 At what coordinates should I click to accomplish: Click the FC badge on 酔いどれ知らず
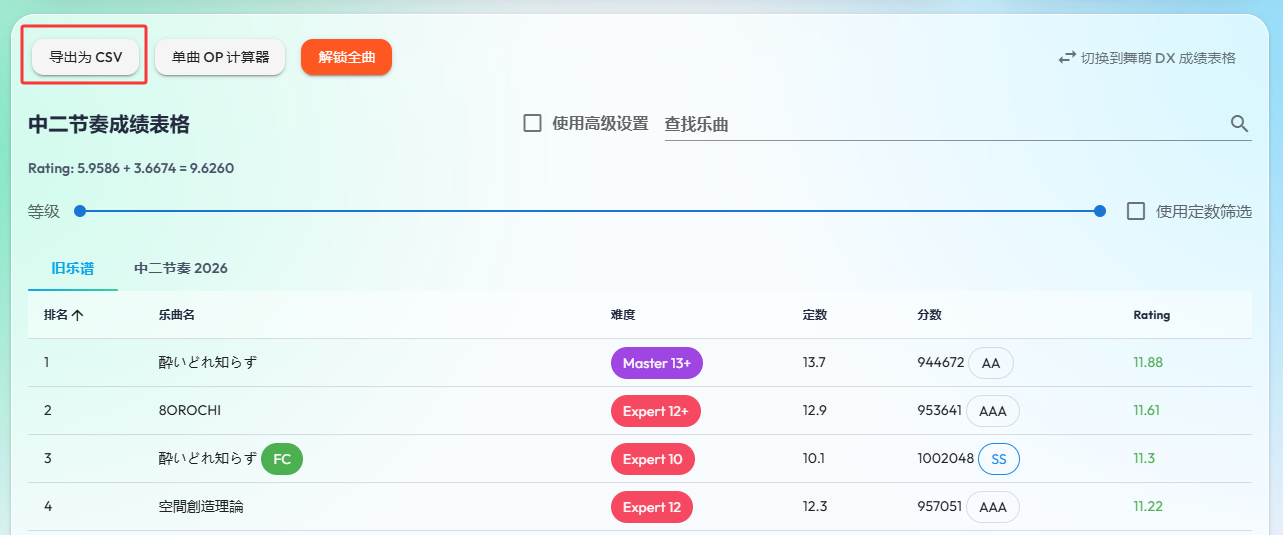282,459
